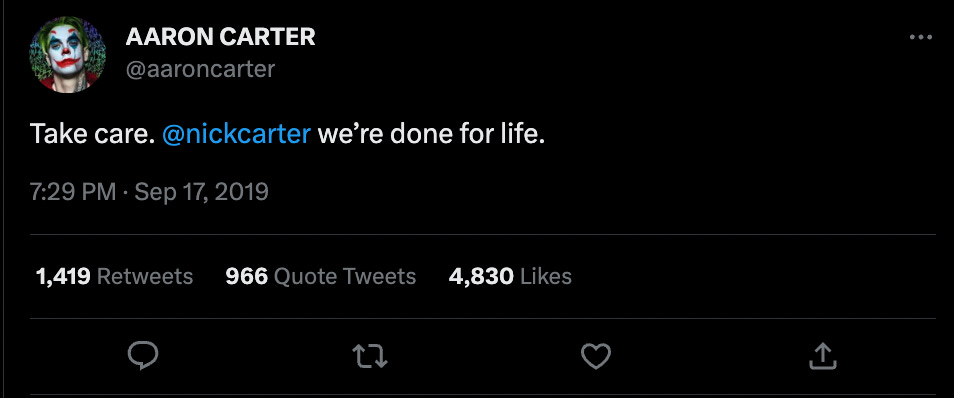This screenshot has height=398, width=954.
Task: Click the Sep 17, 2019 date
Action: pyautogui.click(x=201, y=192)
